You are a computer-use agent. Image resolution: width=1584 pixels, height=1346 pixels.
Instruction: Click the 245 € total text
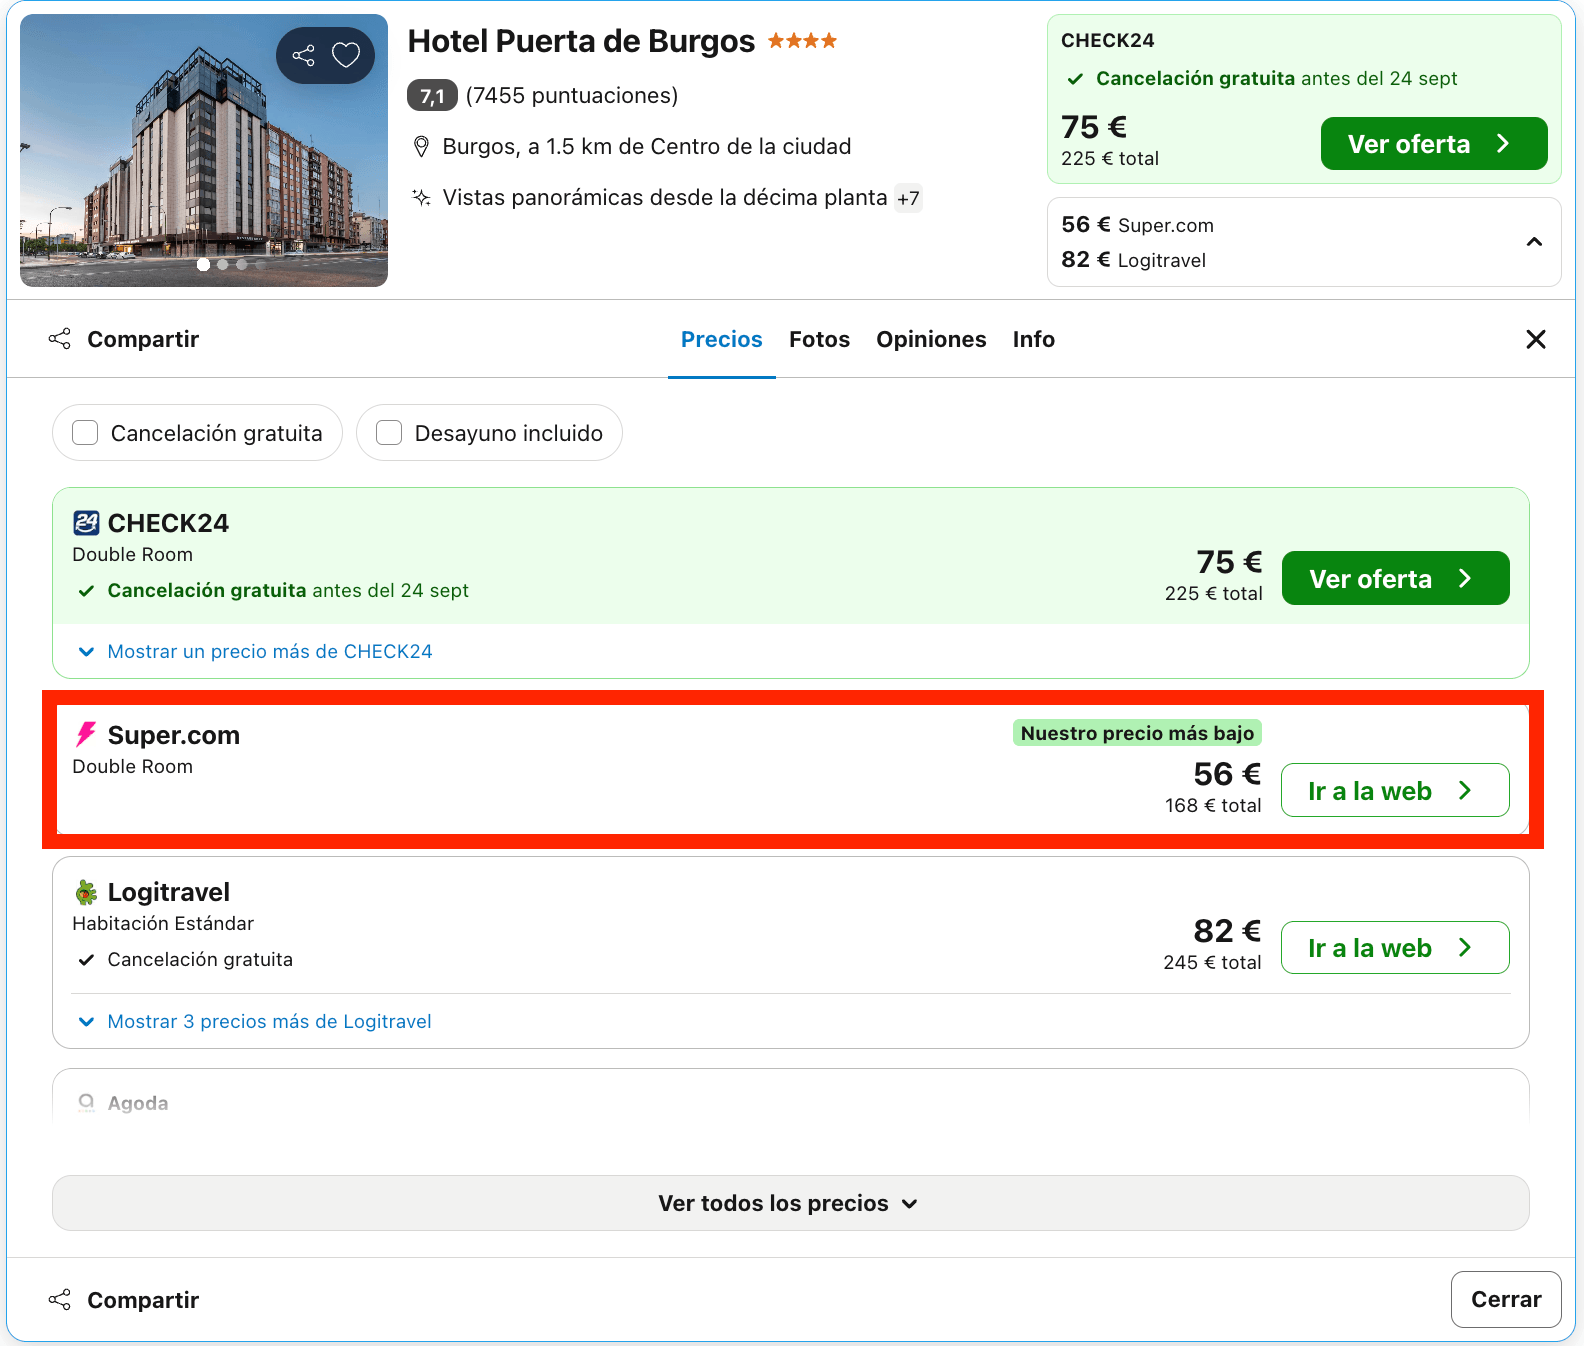[1212, 962]
